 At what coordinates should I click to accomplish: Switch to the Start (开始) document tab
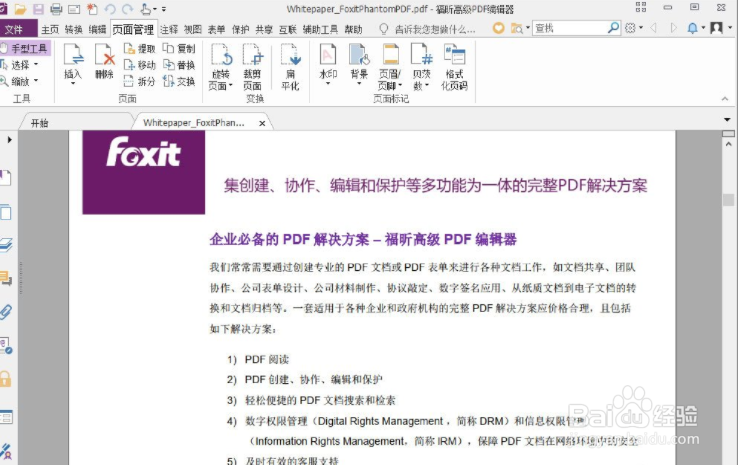[40, 123]
